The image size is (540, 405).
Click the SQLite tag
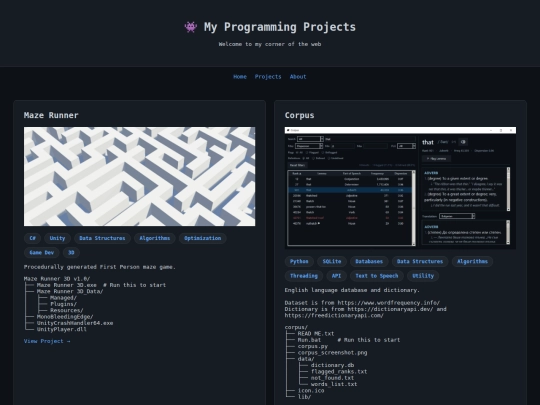(x=332, y=261)
